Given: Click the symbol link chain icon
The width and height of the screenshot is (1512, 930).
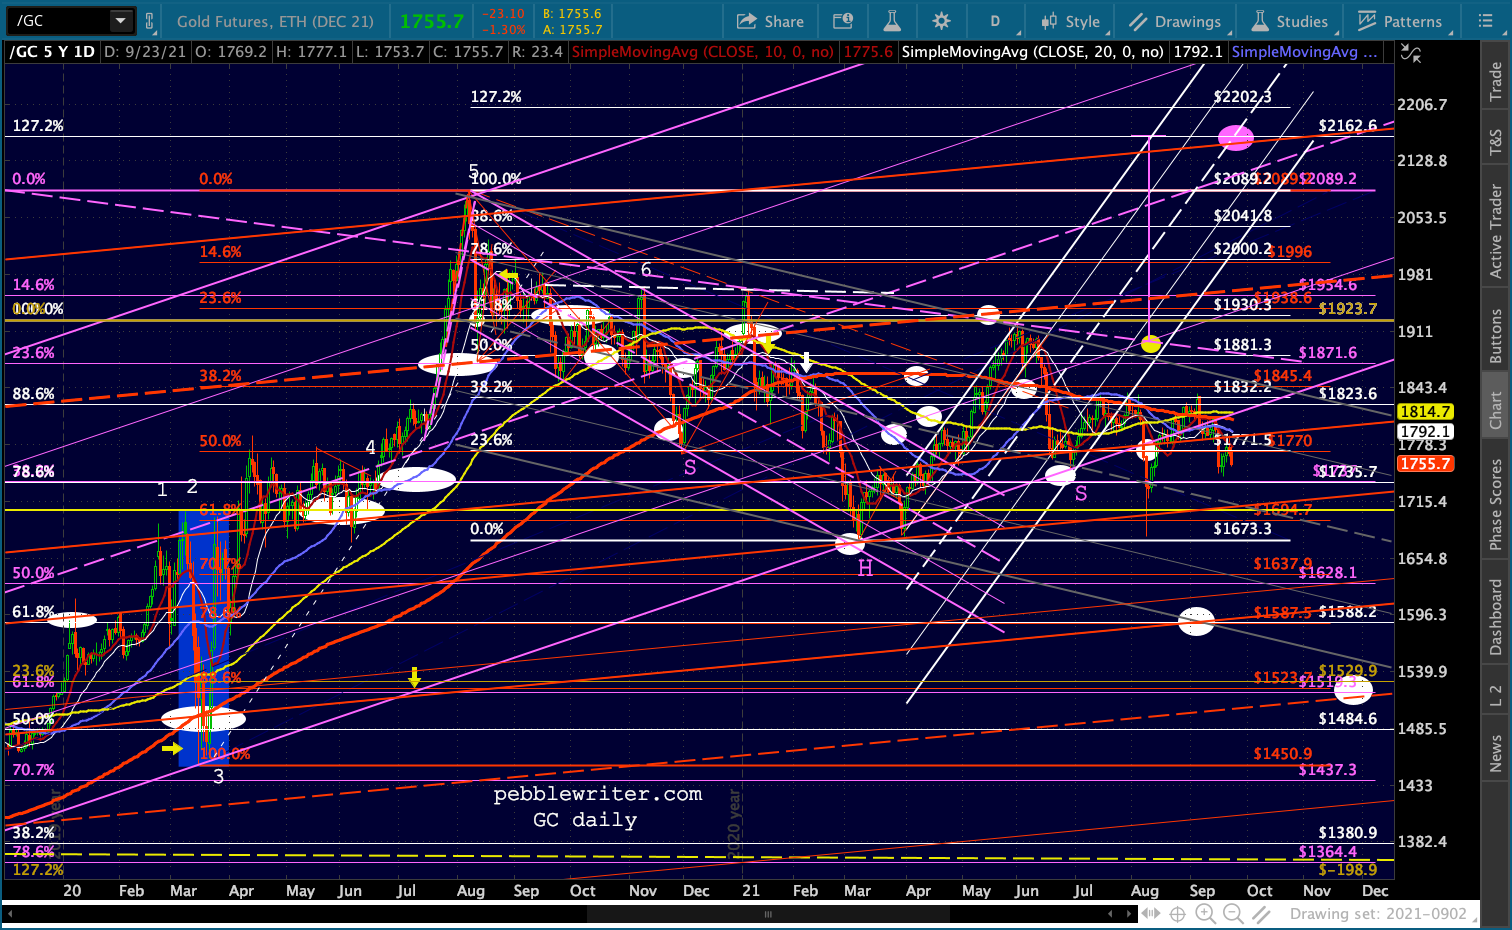Looking at the screenshot, I should 150,21.
